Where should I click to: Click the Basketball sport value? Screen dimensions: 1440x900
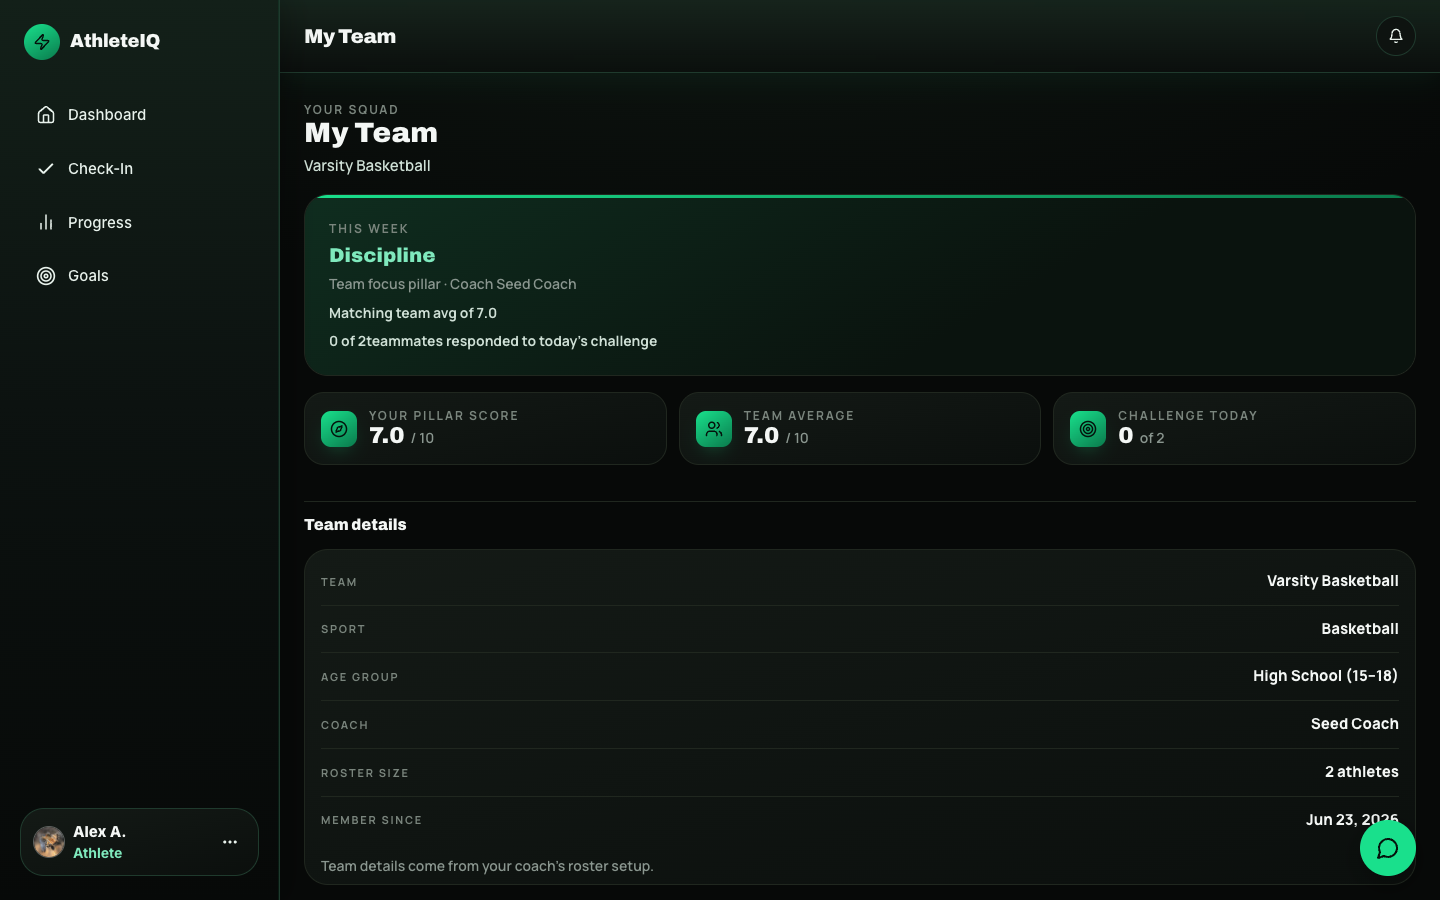pos(1360,629)
